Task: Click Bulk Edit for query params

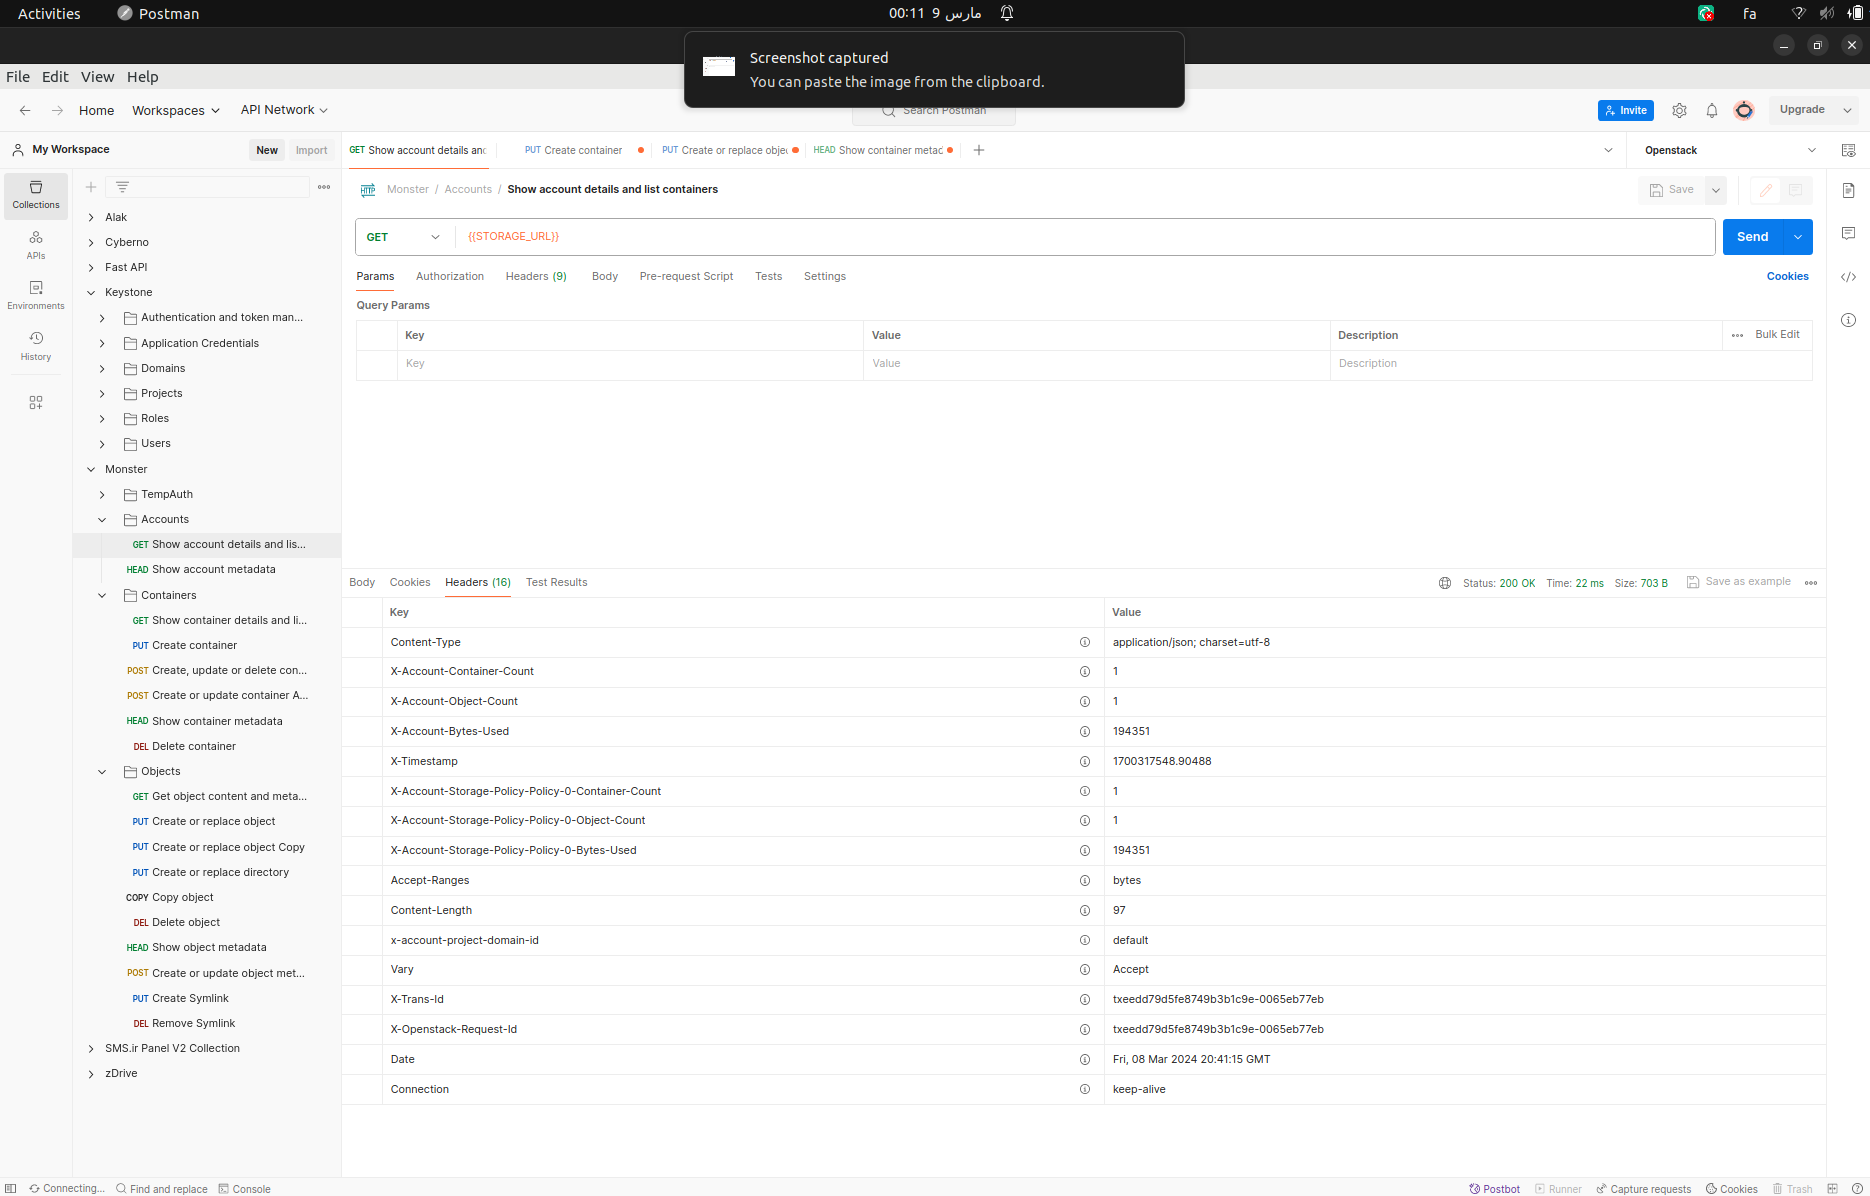Action: (x=1777, y=335)
